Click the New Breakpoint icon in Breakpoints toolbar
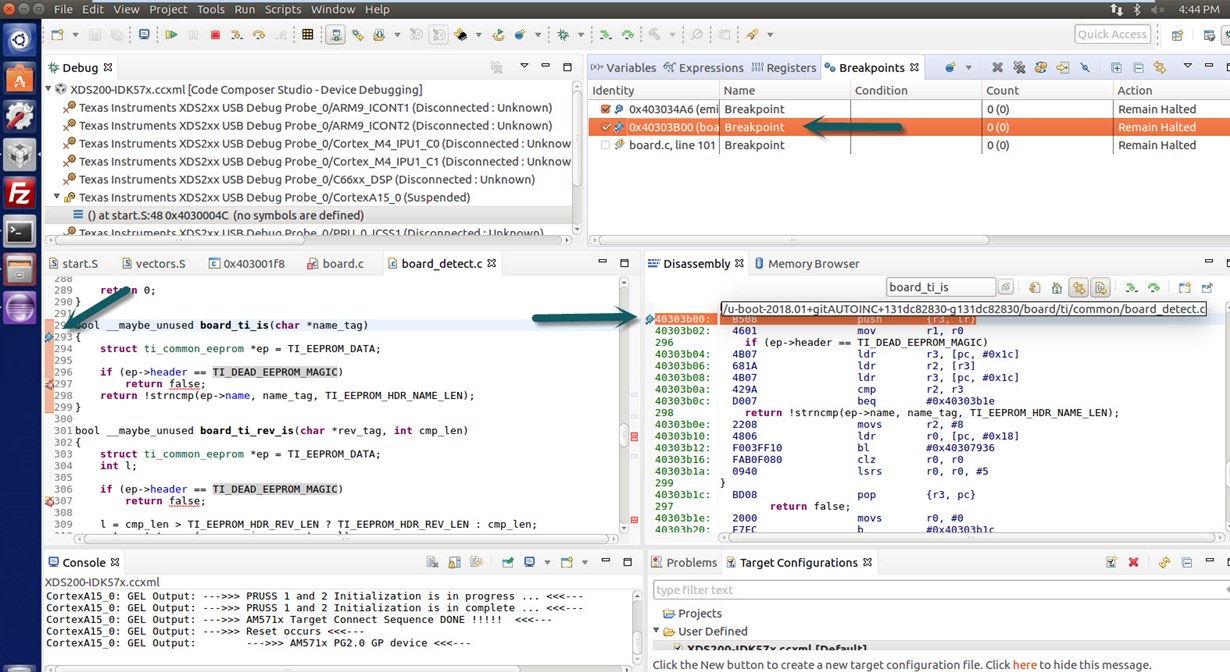 point(951,68)
